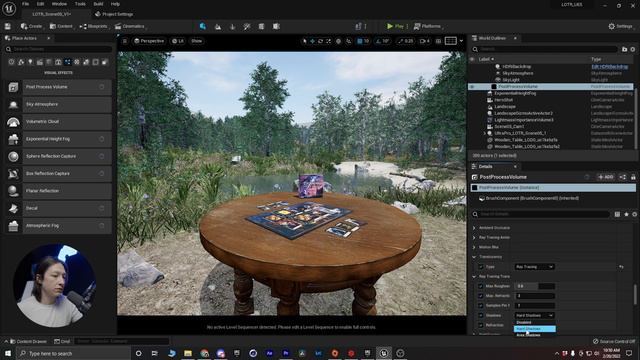Open viewport options hamburger menu
Image resolution: width=640 pixels, height=360 pixels.
[124, 41]
